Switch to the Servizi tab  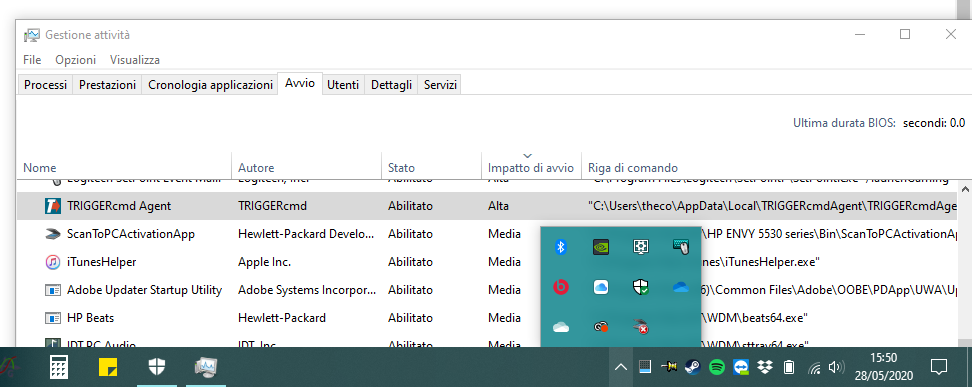pos(440,85)
